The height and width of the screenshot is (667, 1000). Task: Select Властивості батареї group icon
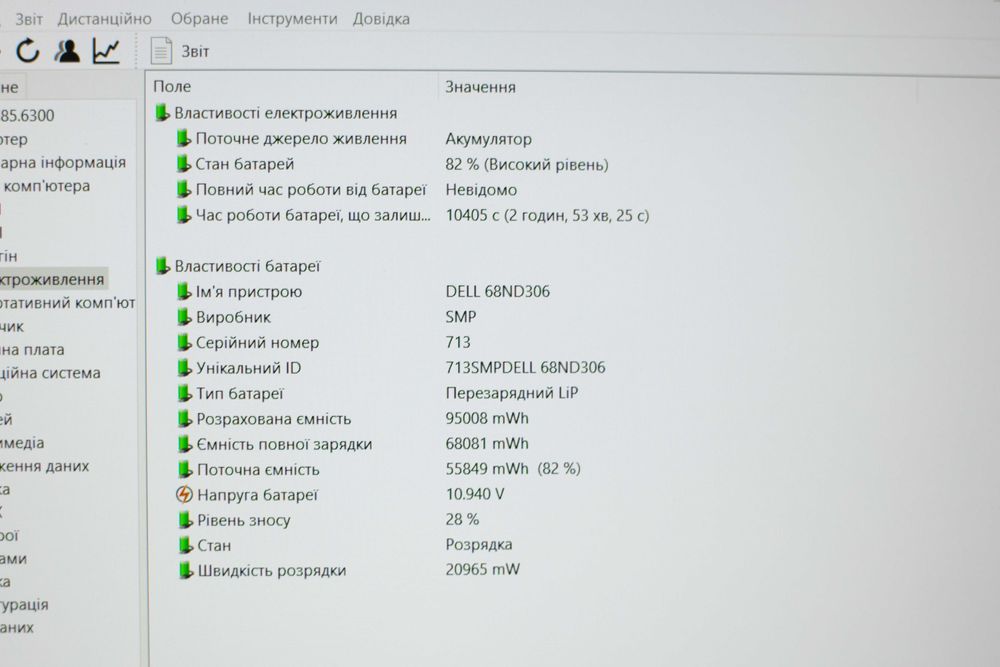[163, 266]
